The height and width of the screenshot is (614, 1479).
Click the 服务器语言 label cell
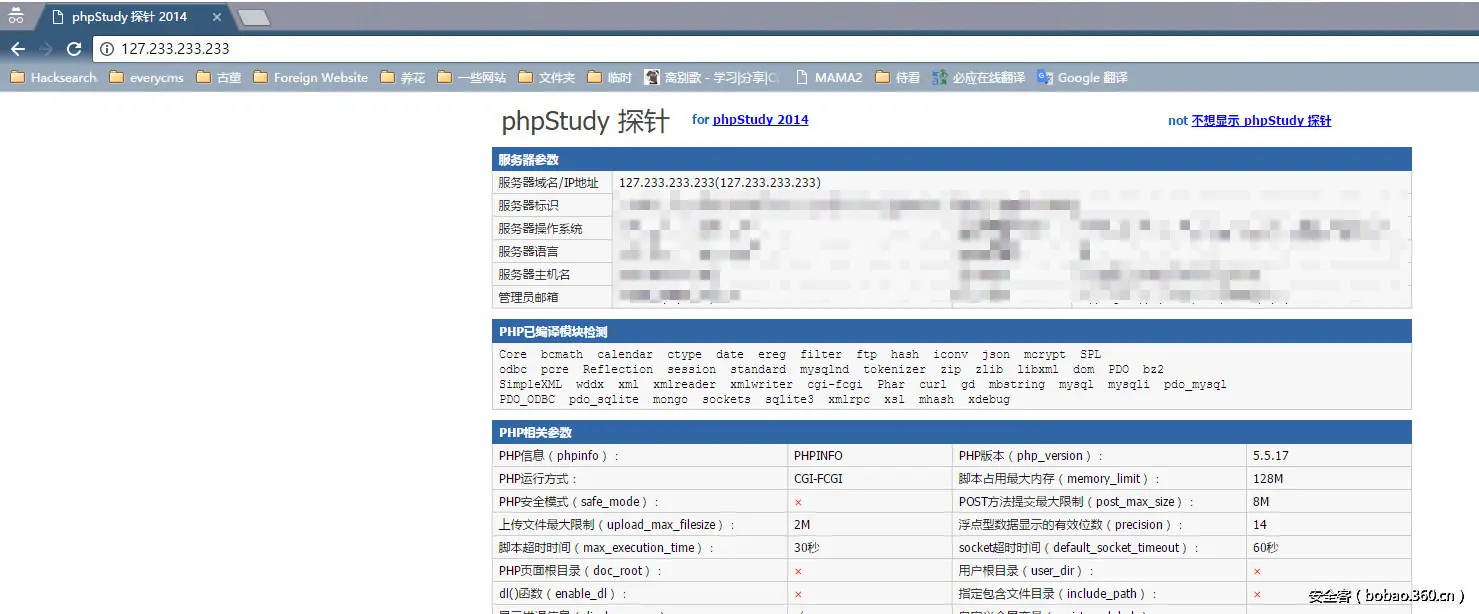pos(552,252)
